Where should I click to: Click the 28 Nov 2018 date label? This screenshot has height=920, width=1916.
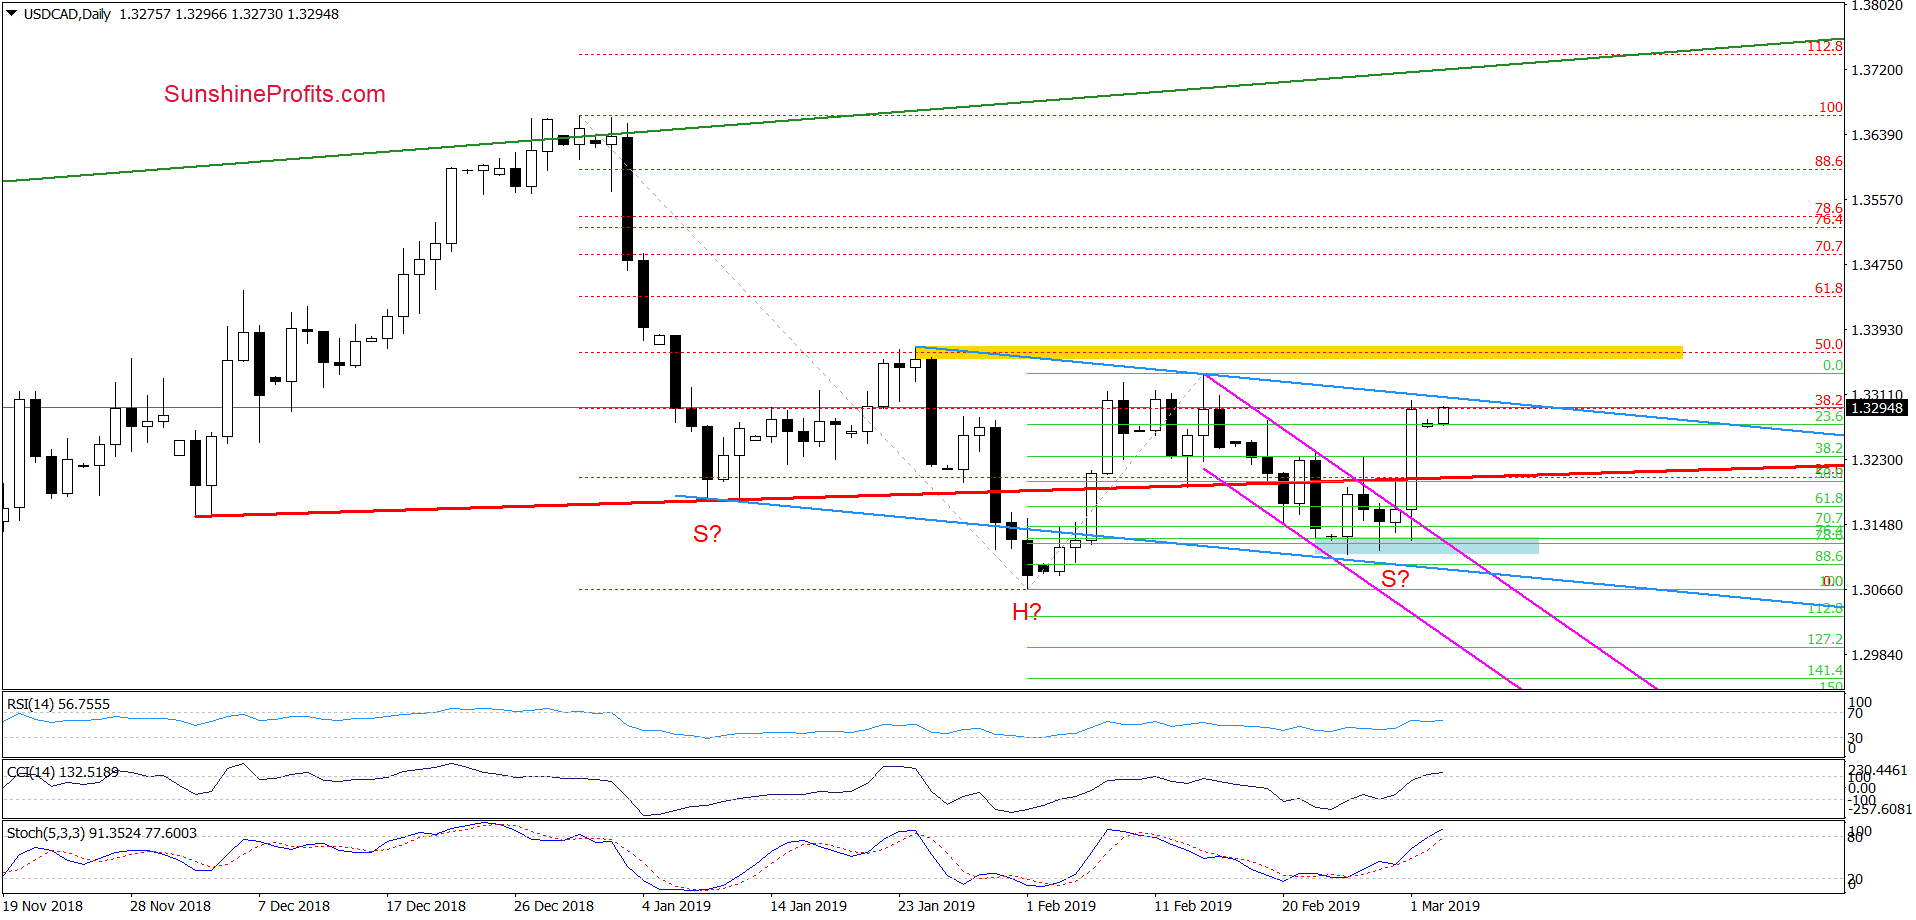point(170,906)
